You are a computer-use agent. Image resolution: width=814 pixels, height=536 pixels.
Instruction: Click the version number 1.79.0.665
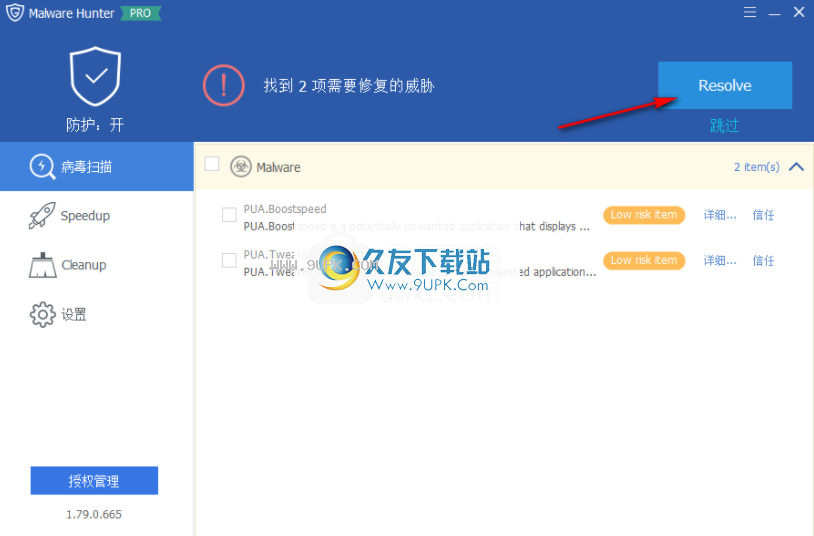point(94,514)
